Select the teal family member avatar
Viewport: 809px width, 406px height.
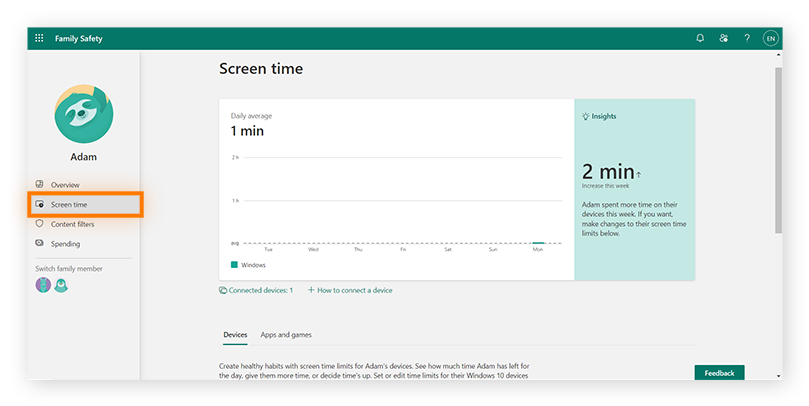pos(61,285)
